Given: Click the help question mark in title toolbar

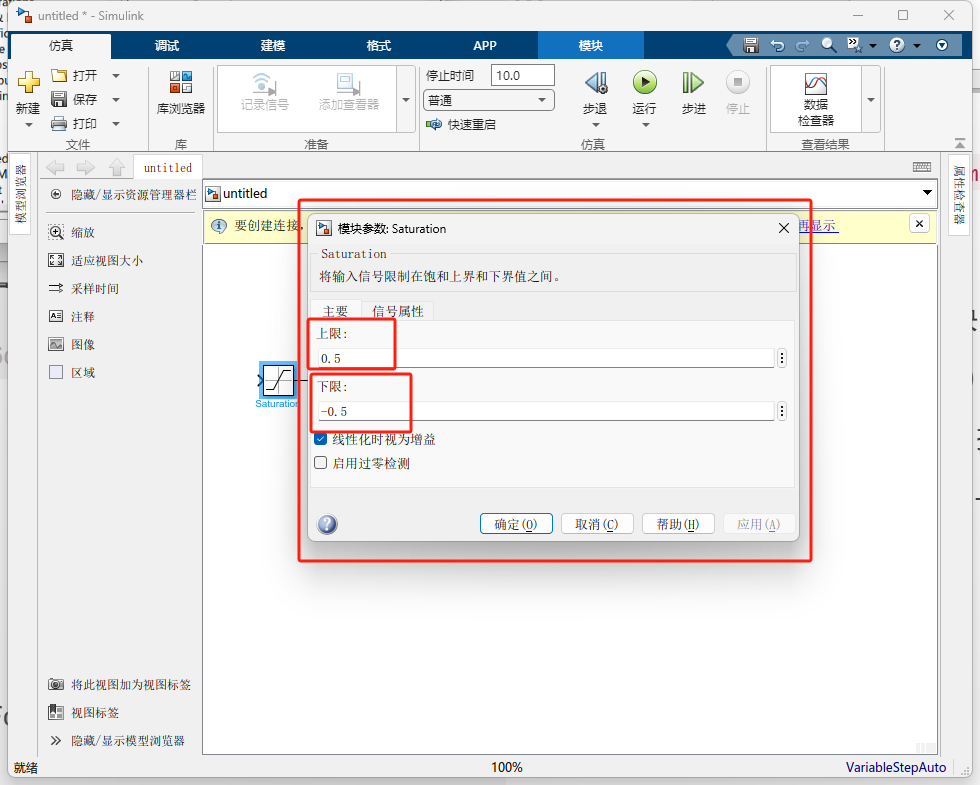Looking at the screenshot, I should tap(897, 45).
